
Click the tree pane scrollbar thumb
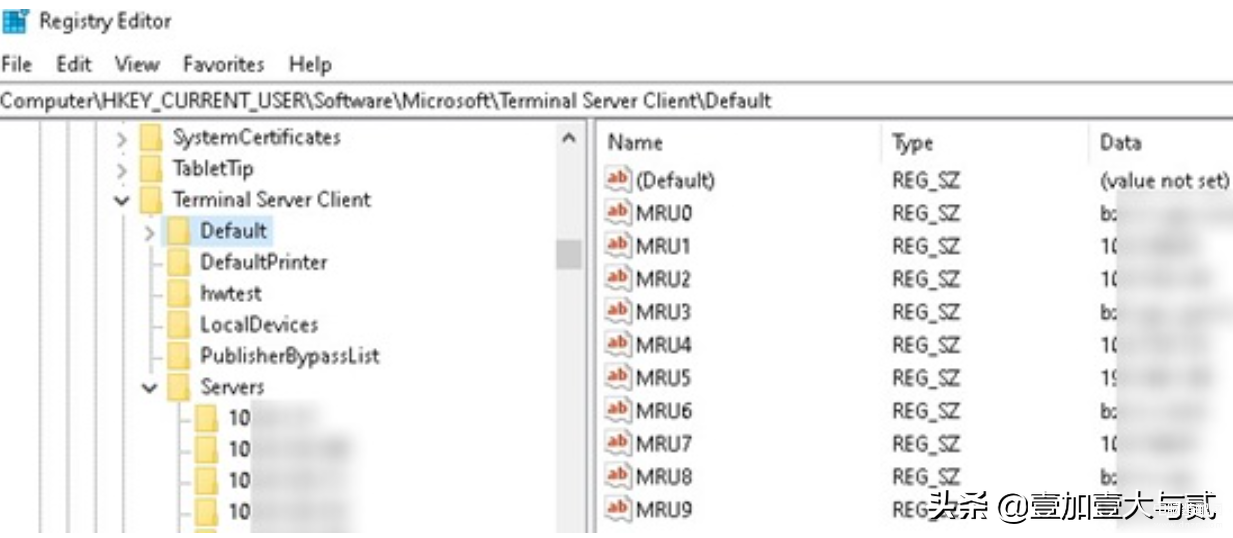[569, 254]
